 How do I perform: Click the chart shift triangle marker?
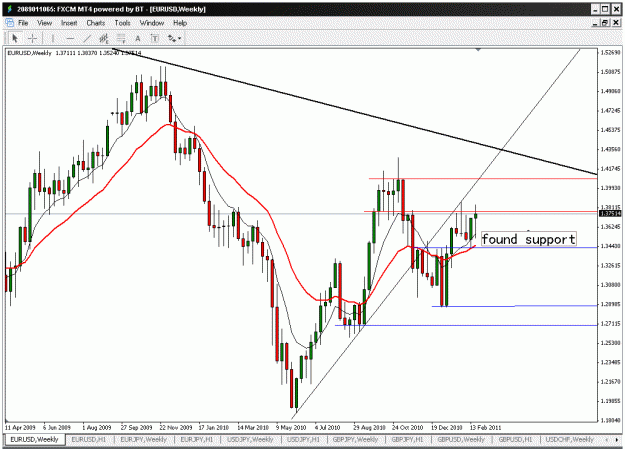(x=478, y=49)
